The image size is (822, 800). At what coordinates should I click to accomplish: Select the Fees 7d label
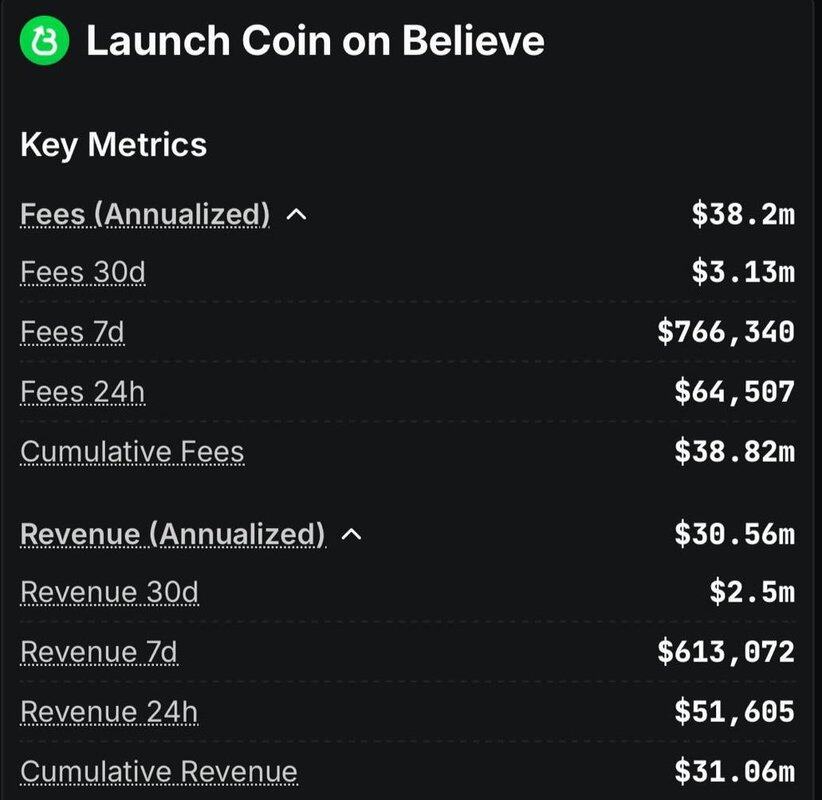(72, 331)
